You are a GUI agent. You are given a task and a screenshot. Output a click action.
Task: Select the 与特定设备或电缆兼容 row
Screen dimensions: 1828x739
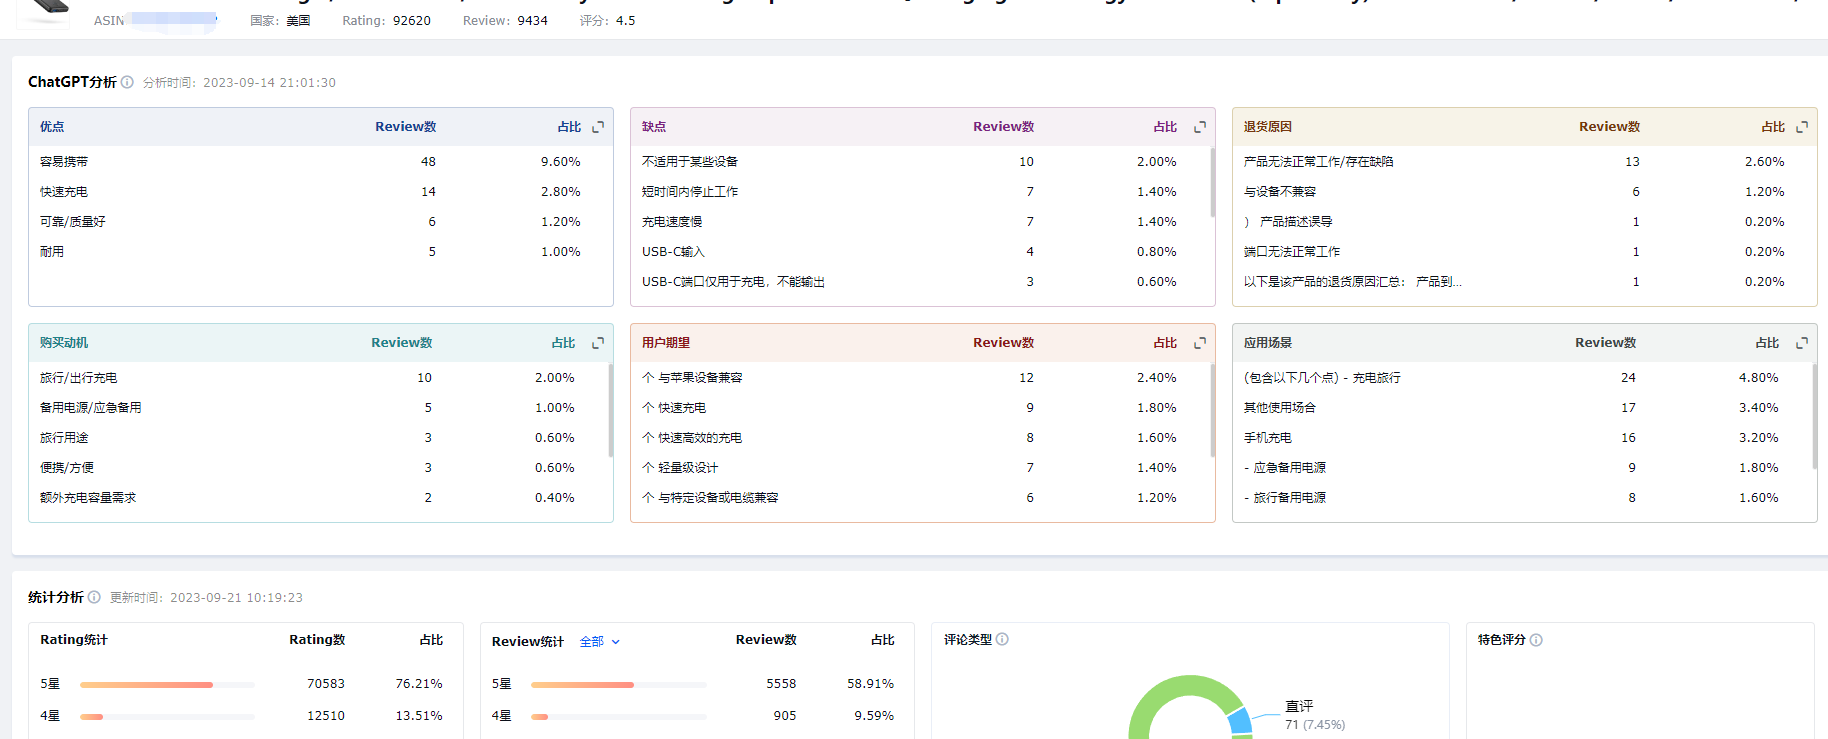click(922, 498)
